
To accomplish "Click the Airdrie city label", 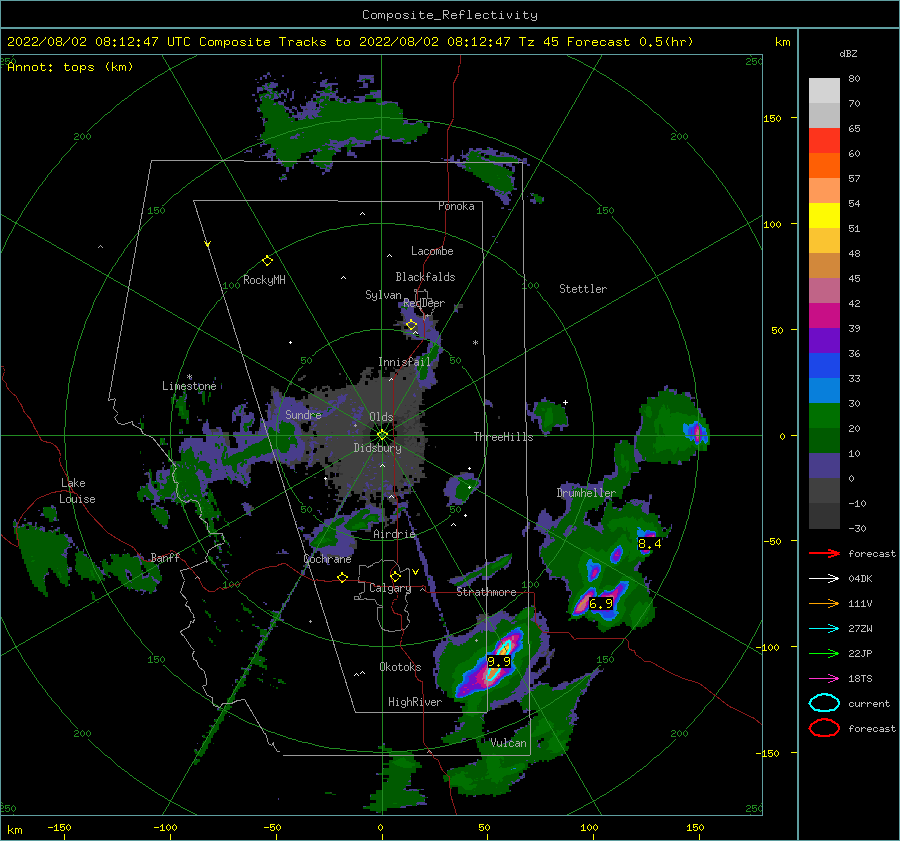I will [394, 534].
